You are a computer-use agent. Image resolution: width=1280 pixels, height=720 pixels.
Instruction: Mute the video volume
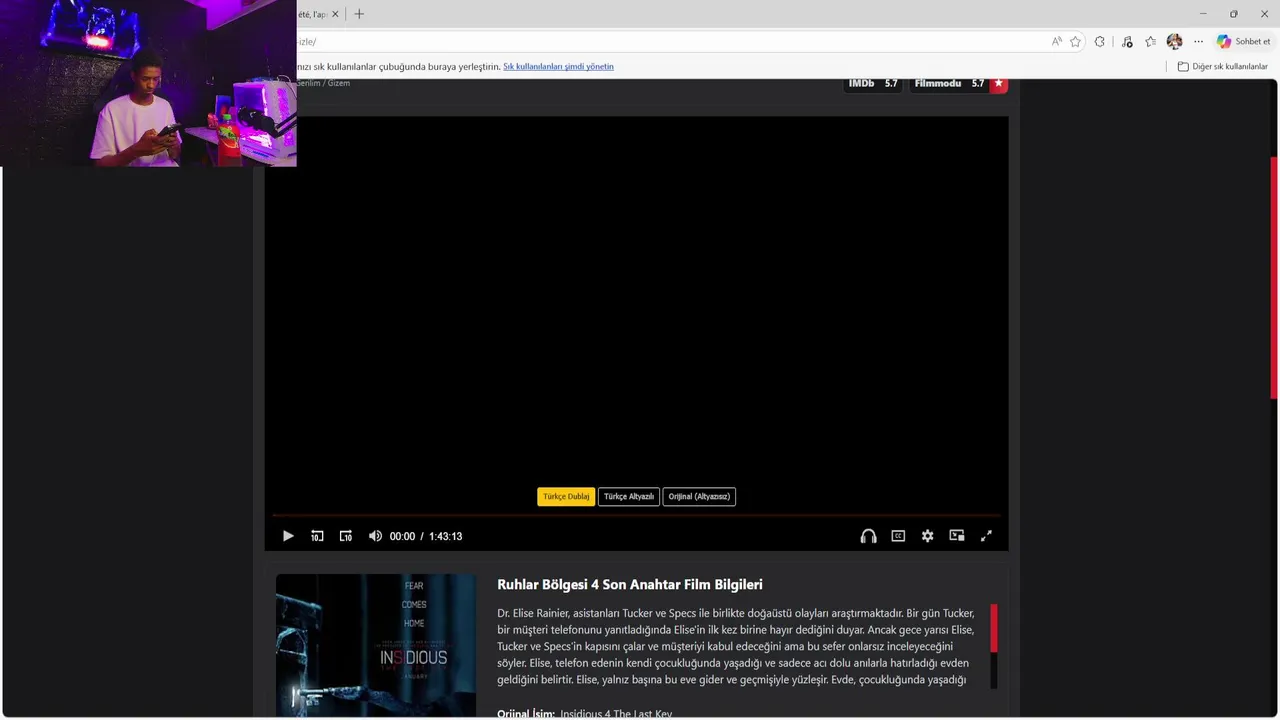[x=375, y=536]
